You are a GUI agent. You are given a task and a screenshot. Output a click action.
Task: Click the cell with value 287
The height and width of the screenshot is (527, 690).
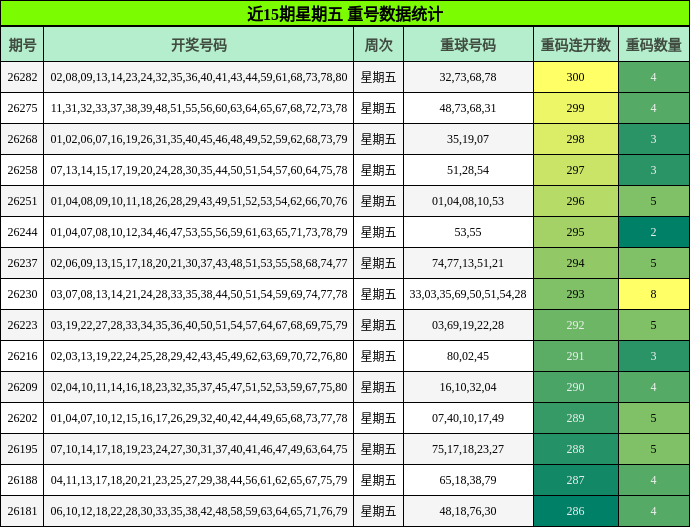coord(576,480)
